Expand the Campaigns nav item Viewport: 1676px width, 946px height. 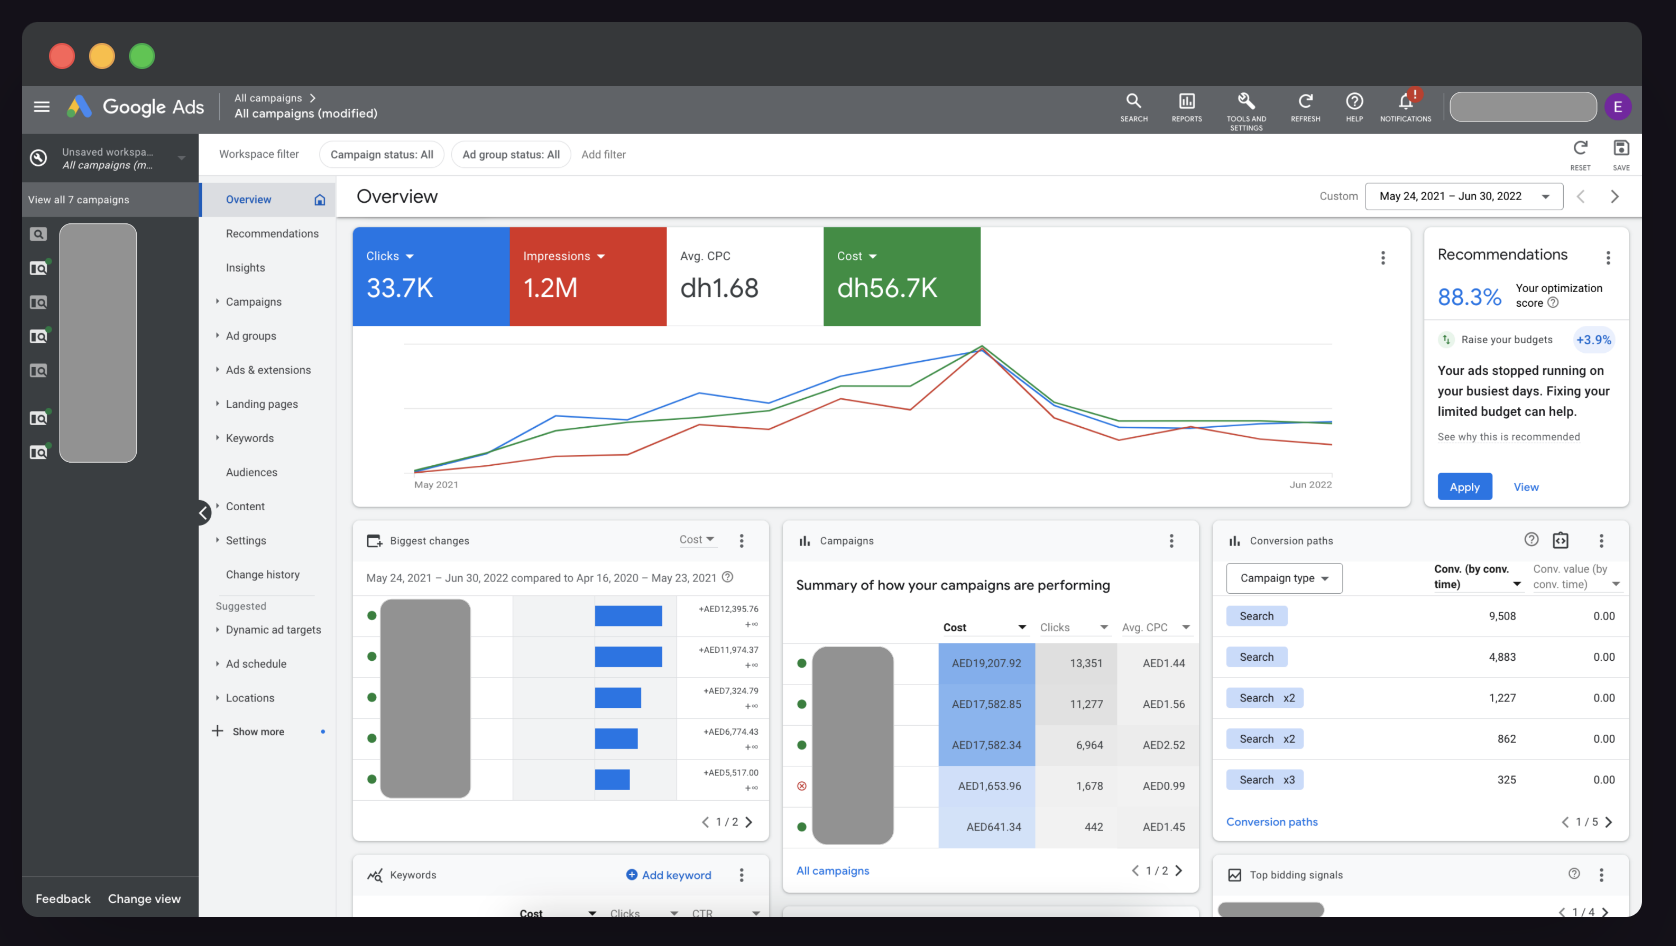tap(217, 301)
